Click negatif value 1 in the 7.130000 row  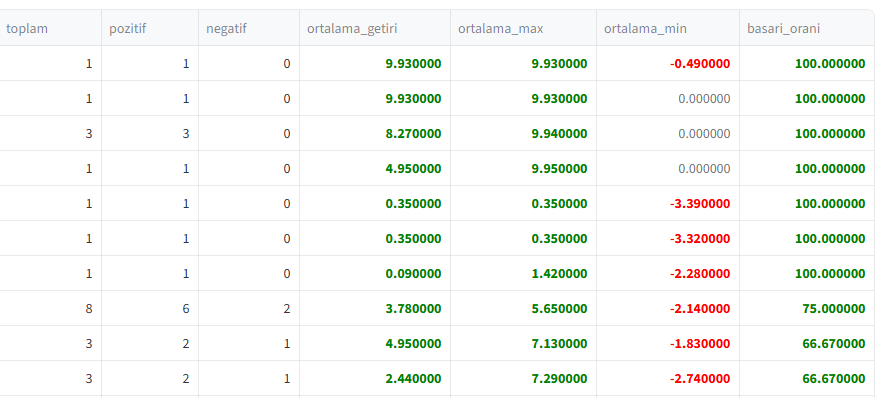(x=249, y=344)
